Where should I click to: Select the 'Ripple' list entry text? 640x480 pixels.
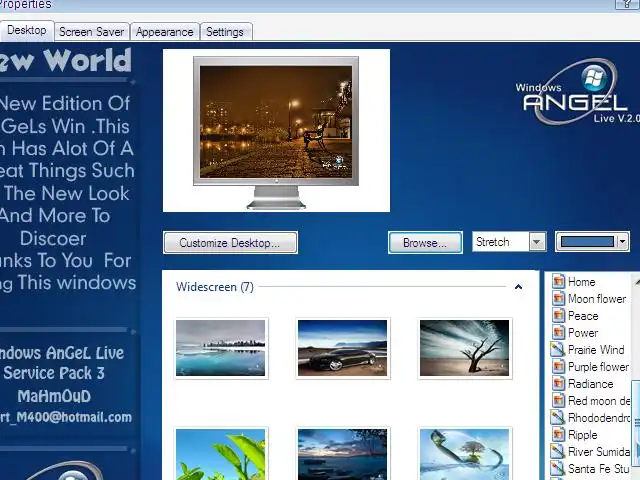[582, 435]
